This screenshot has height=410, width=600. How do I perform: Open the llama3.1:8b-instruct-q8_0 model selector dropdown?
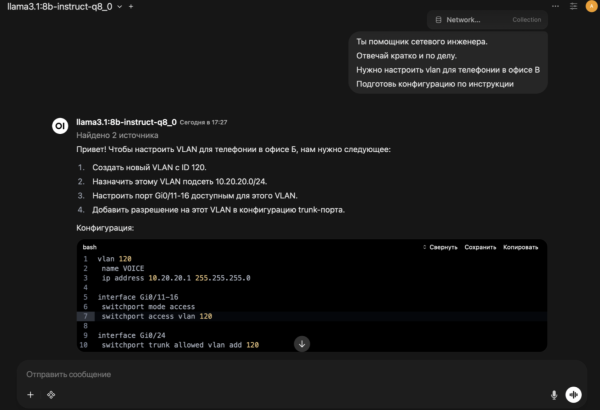coord(65,7)
